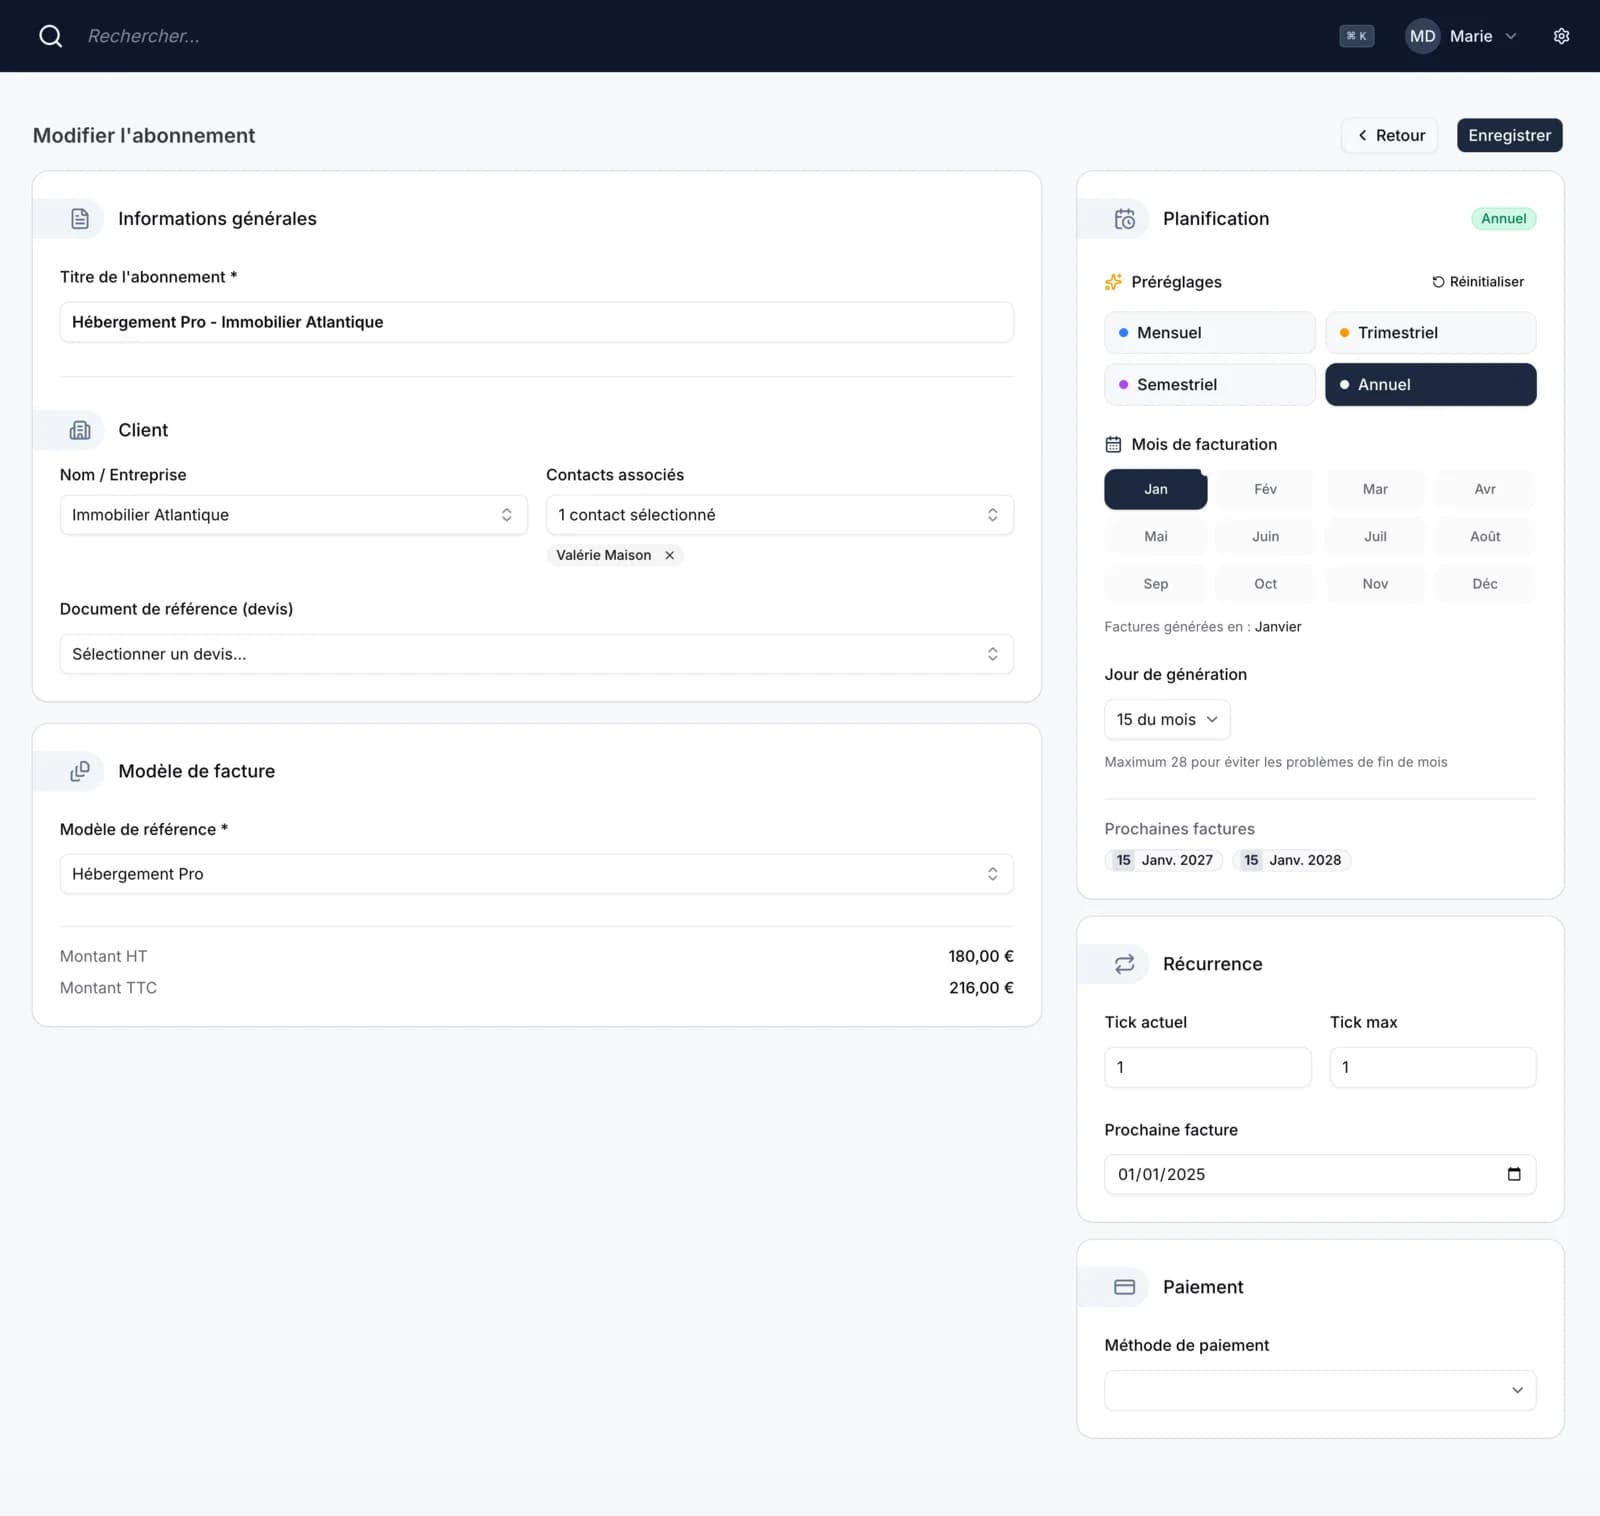Screen dimensions: 1600x1516
Task: Click the search magnifier icon
Action: [x=50, y=36]
